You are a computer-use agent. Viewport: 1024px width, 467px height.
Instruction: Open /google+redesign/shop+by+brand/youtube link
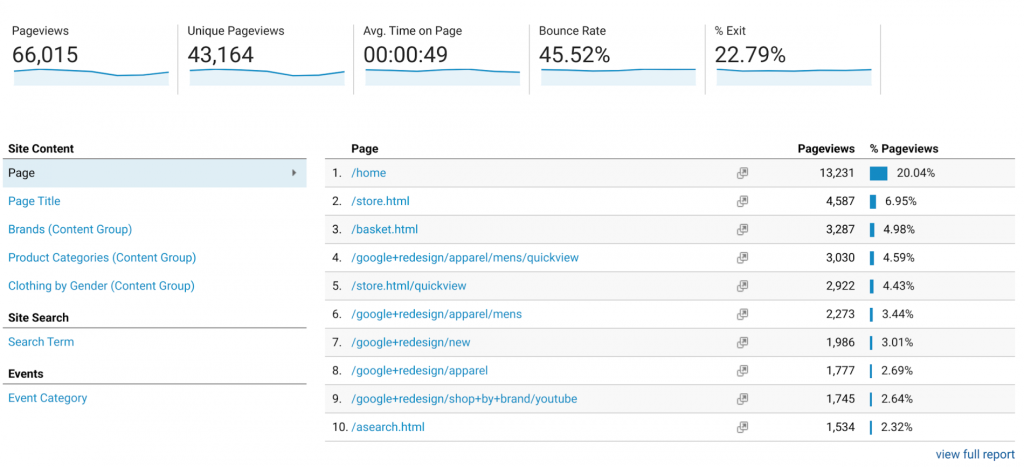pos(464,398)
